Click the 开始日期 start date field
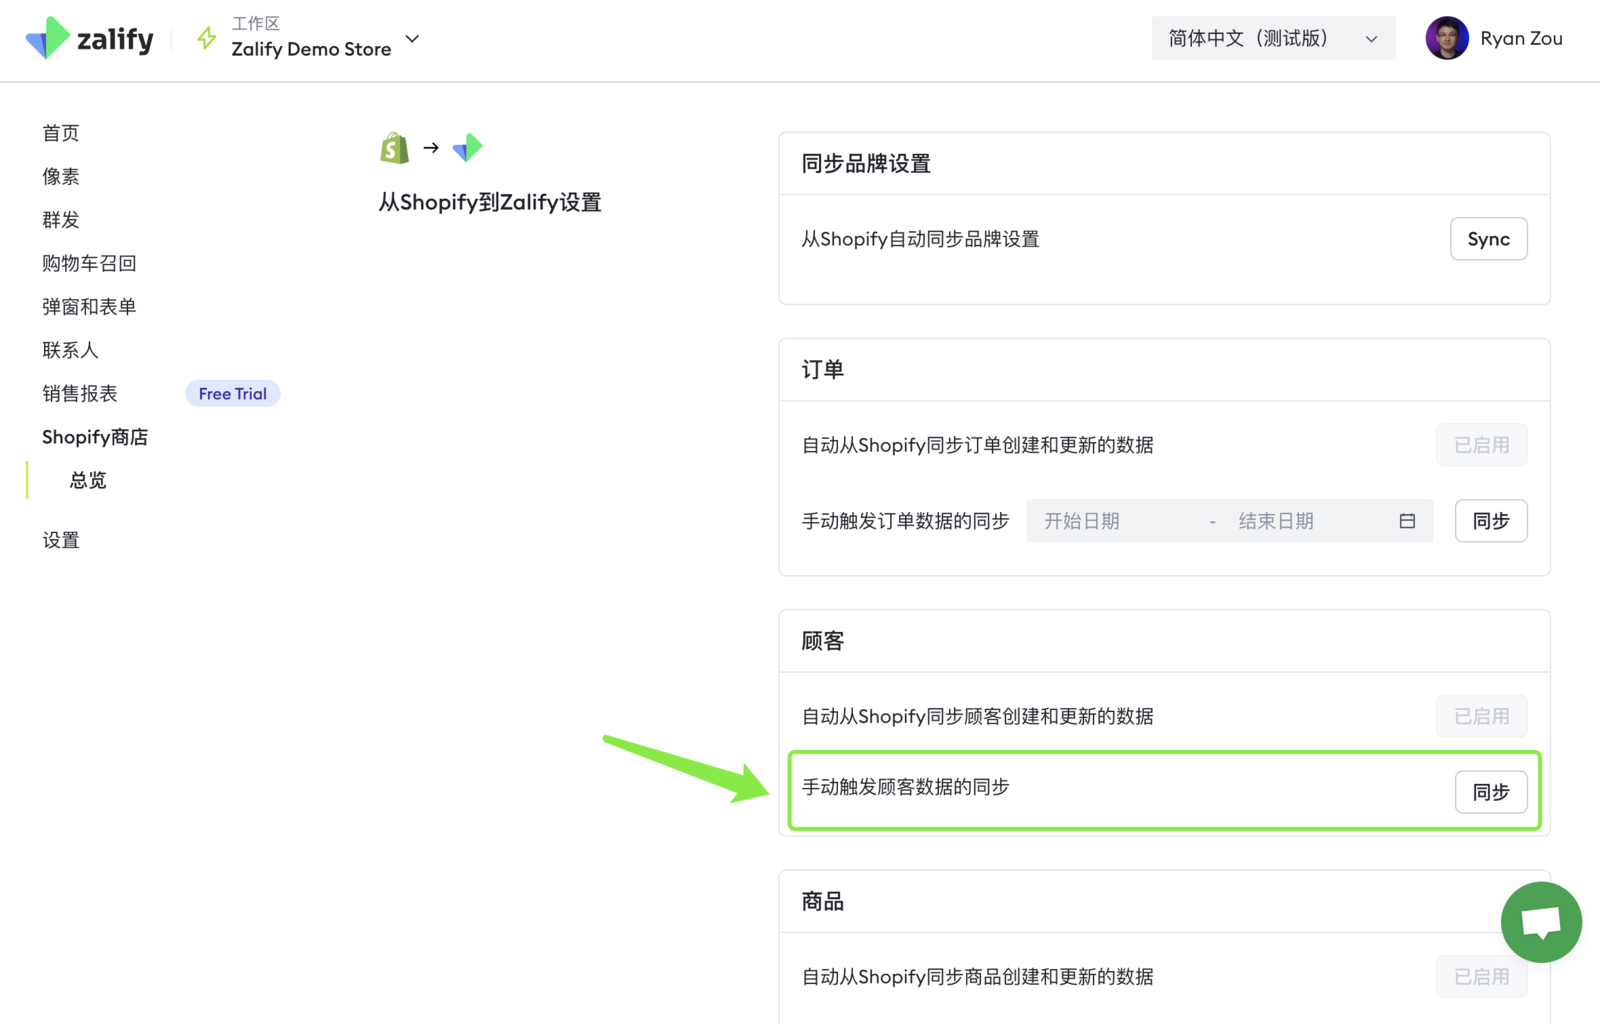The height and width of the screenshot is (1024, 1600). (1110, 521)
